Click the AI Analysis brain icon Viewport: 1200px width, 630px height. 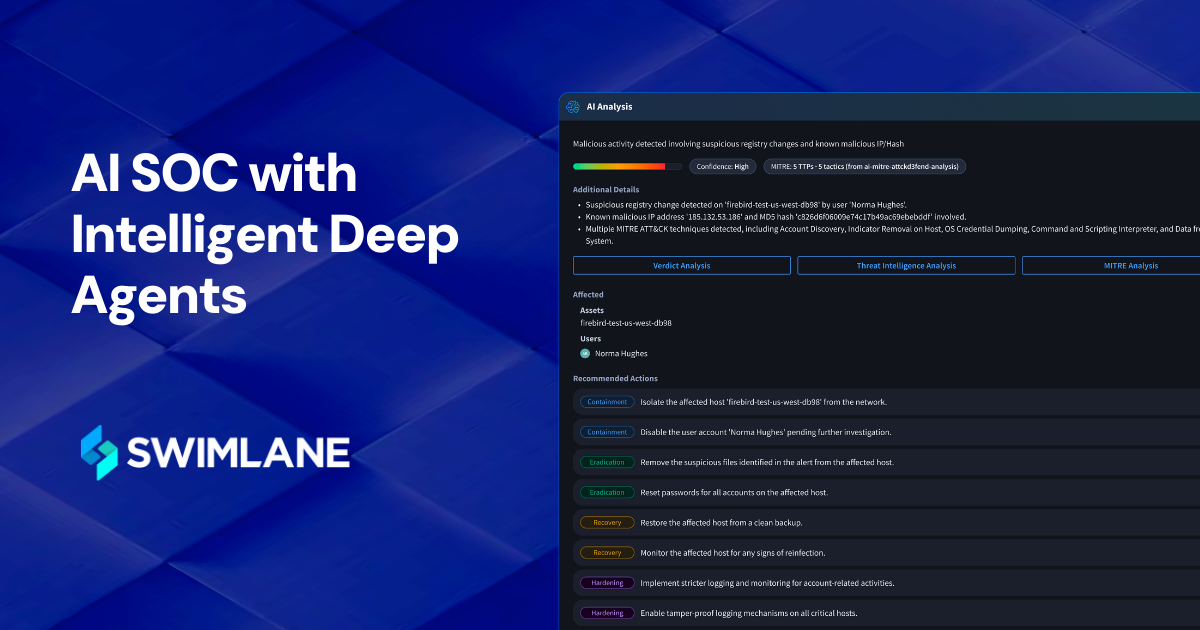573,106
